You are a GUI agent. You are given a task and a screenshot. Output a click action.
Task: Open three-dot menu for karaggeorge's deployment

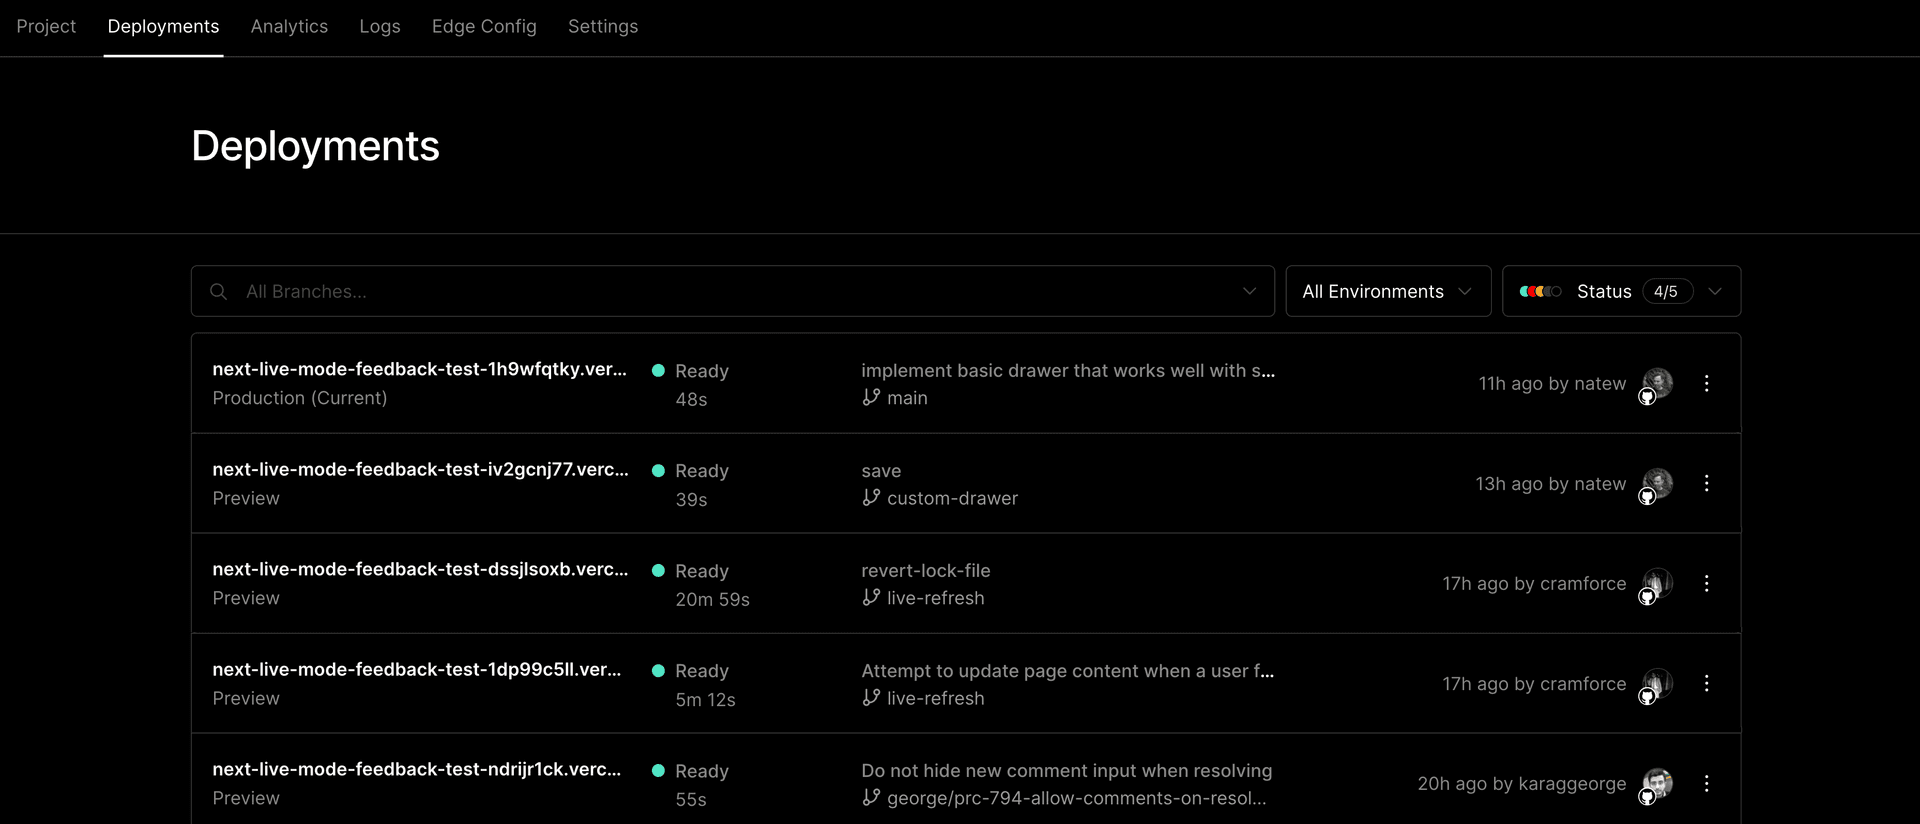pyautogui.click(x=1706, y=783)
